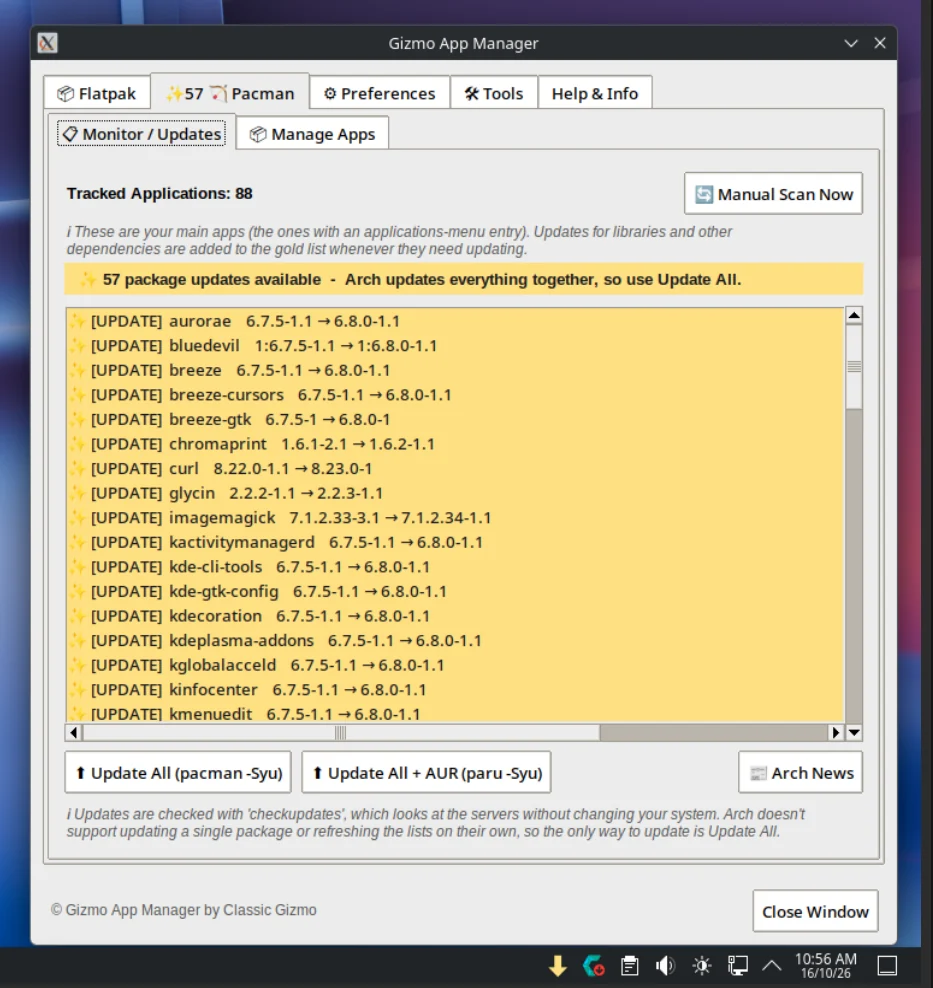Open Arch News
Viewport: 933px width, 988px height.
pos(800,773)
